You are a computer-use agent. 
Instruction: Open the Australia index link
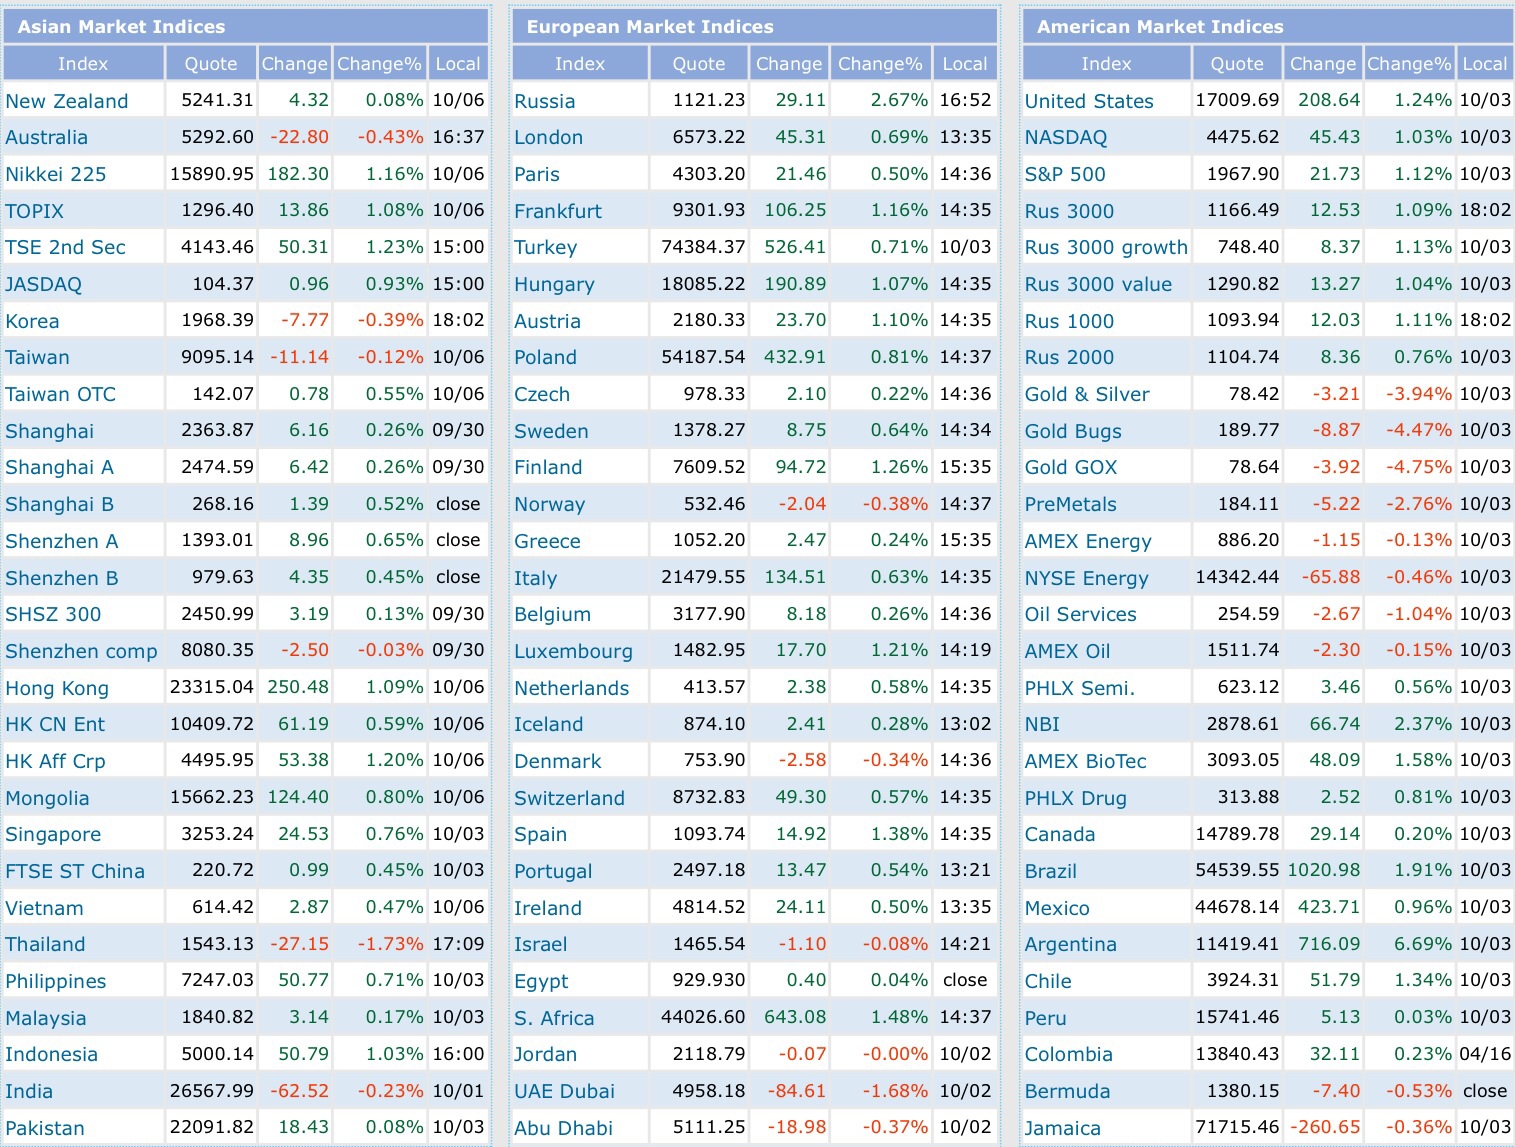pyautogui.click(x=46, y=138)
